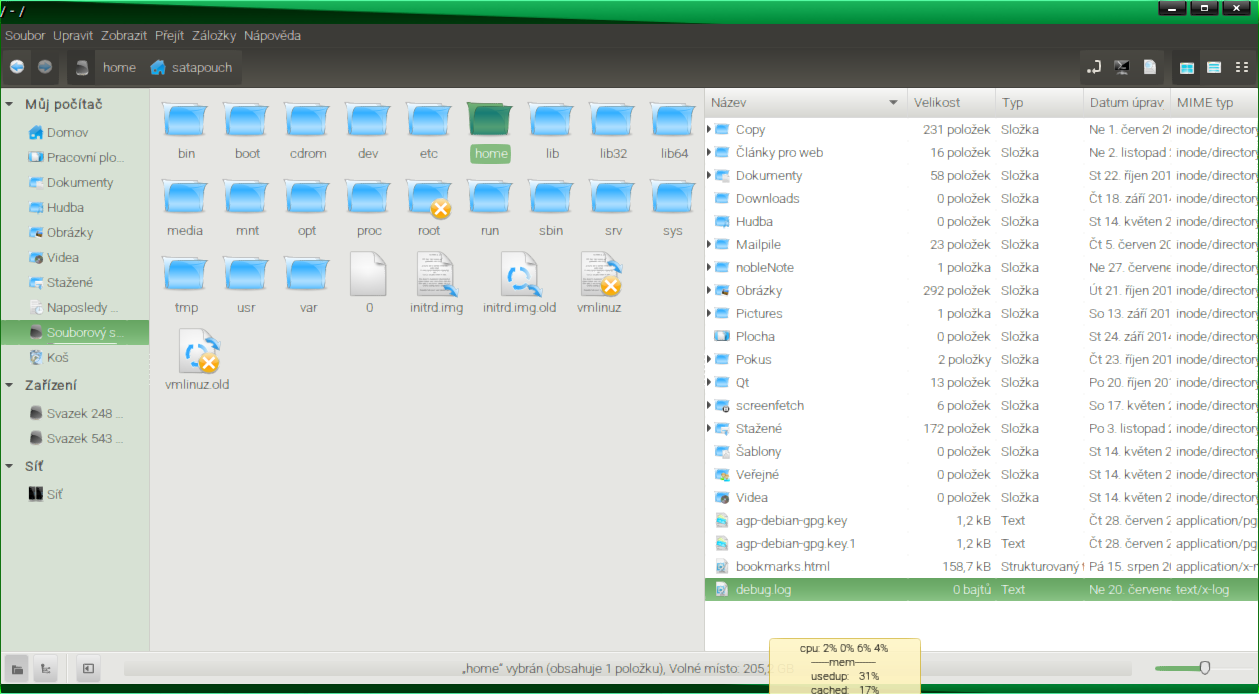This screenshot has height=694, width=1259.
Task: Select the file named 0
Action: pyautogui.click(x=369, y=274)
